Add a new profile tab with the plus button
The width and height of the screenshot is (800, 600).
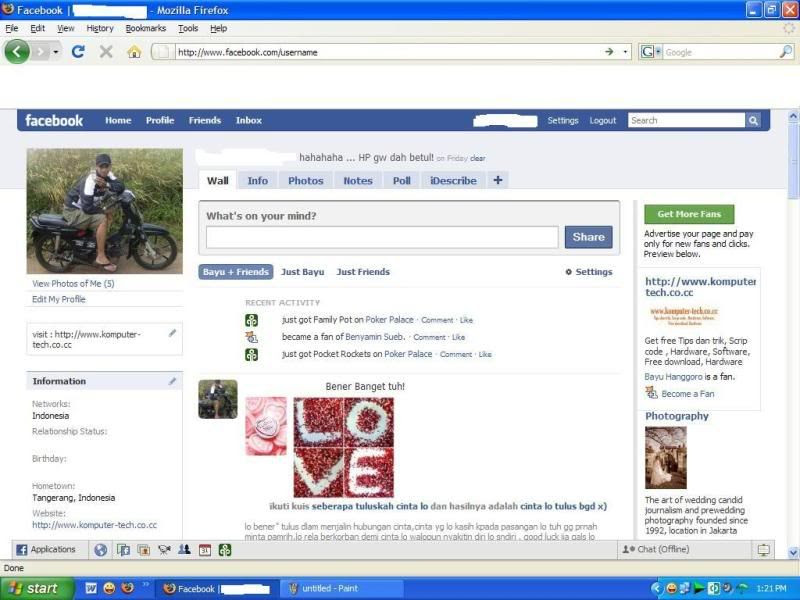point(498,180)
